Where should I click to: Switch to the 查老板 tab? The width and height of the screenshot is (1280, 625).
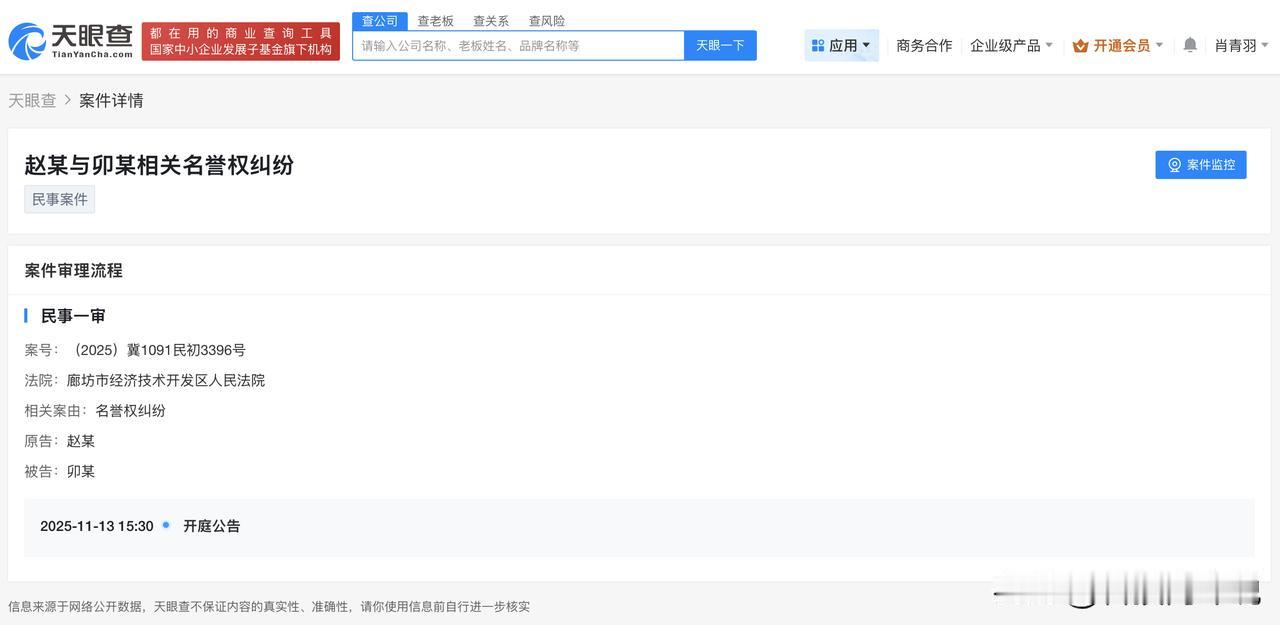tap(435, 21)
